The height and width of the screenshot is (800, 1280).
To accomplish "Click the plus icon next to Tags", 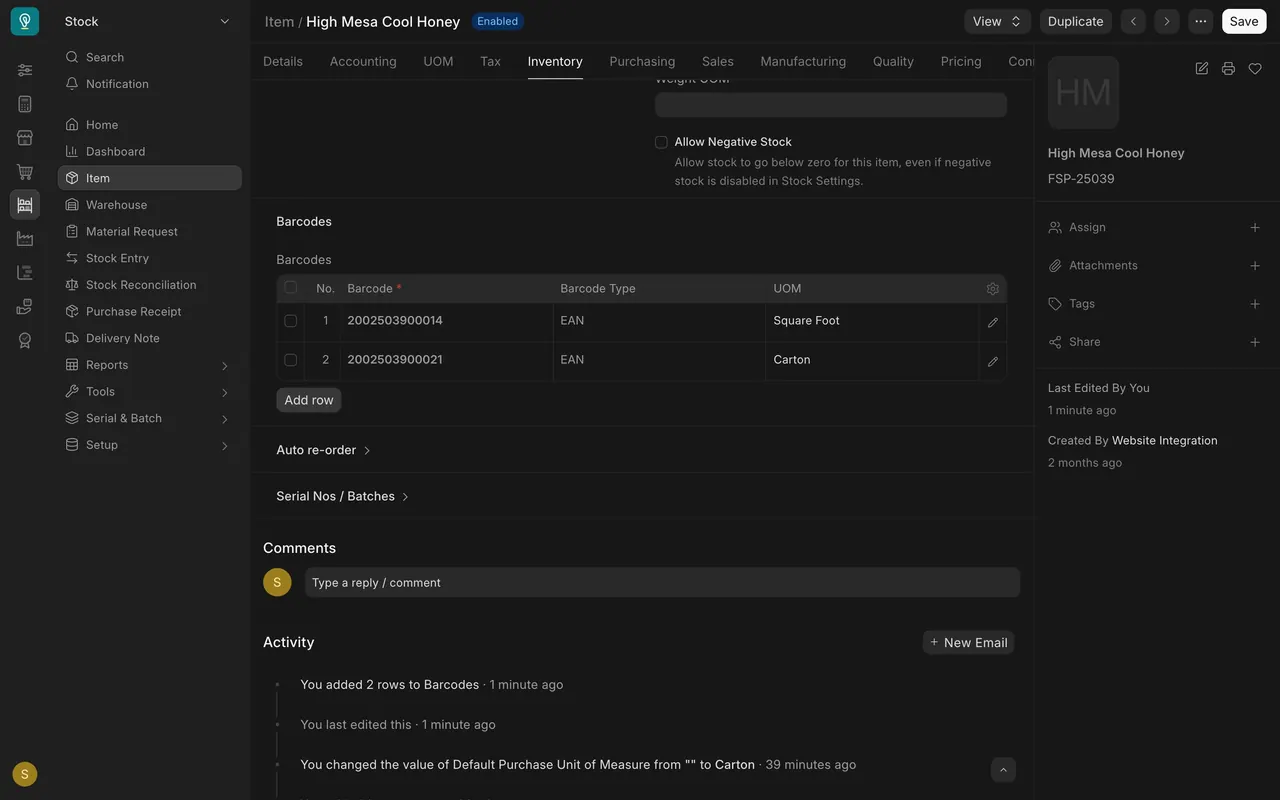I will coord(1255,304).
